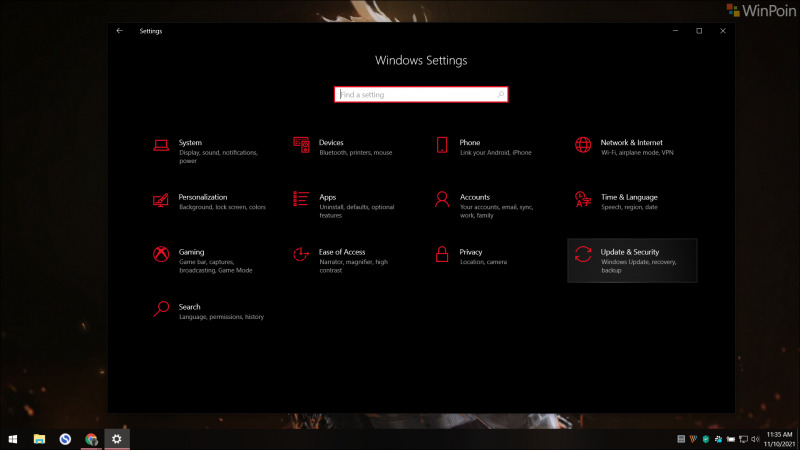Click the magnifier icon in search box
Image resolution: width=800 pixels, height=450 pixels.
point(501,94)
